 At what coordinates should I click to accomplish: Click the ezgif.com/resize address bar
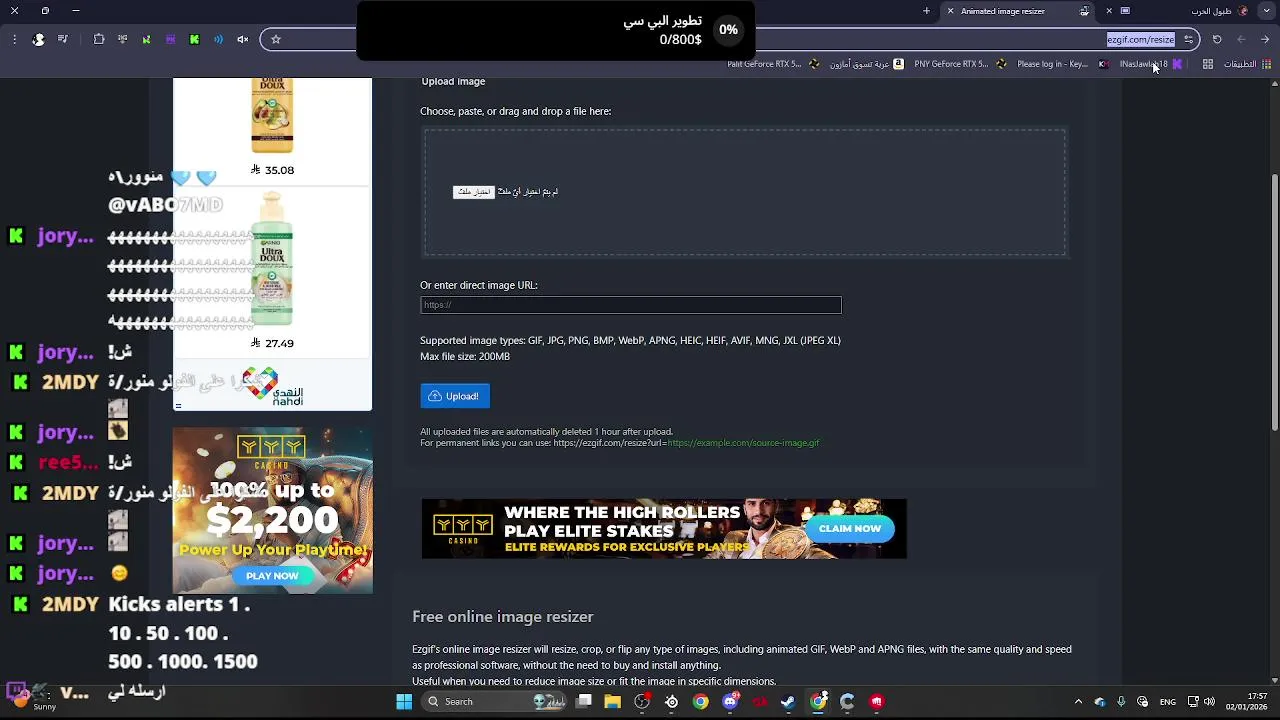1140,39
